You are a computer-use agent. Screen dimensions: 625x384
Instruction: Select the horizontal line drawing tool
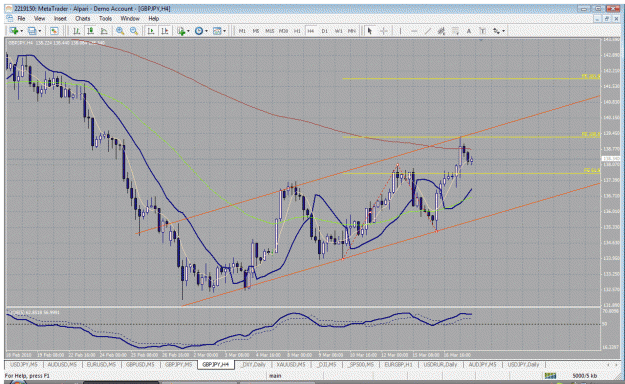414,31
